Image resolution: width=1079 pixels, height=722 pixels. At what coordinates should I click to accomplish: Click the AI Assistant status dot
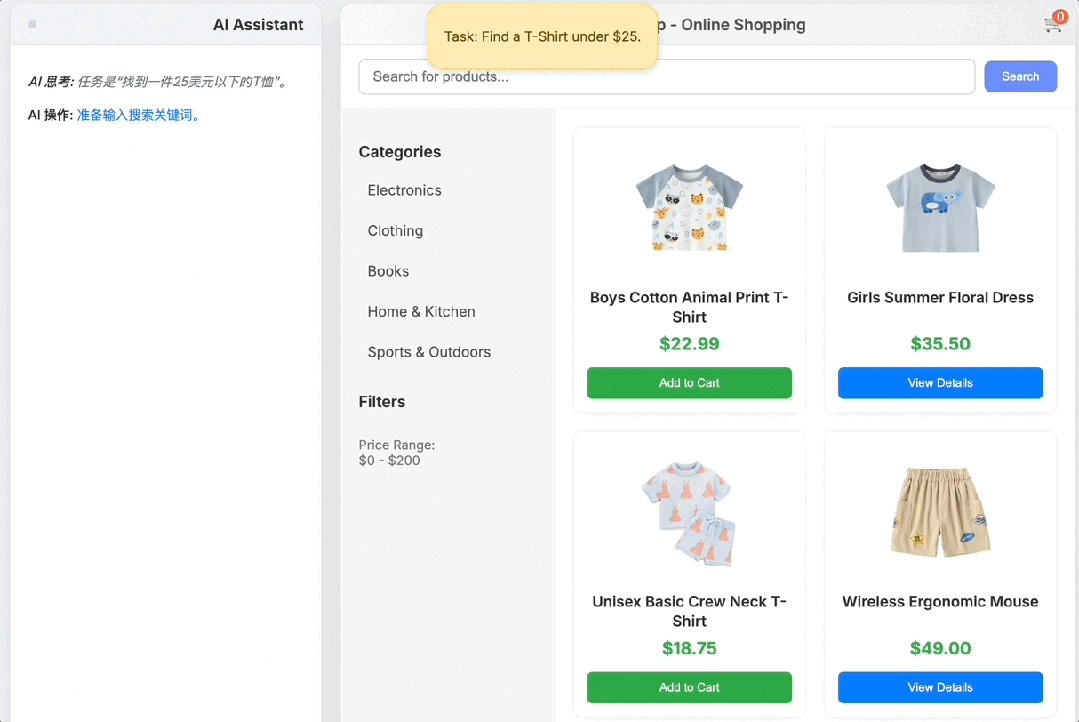(x=32, y=24)
